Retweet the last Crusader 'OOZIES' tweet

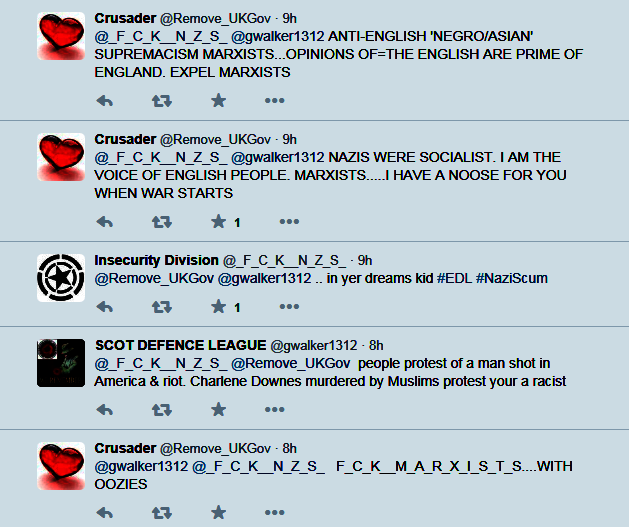point(162,513)
